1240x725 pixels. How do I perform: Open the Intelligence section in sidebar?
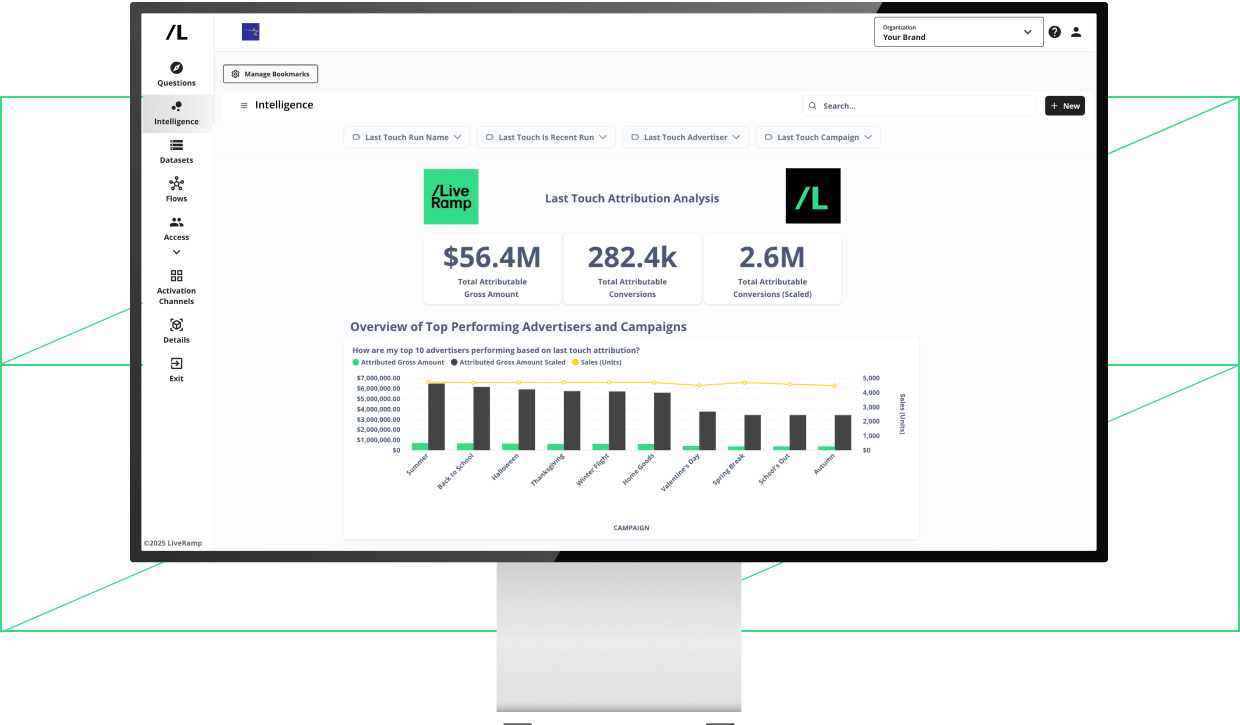pos(176,113)
